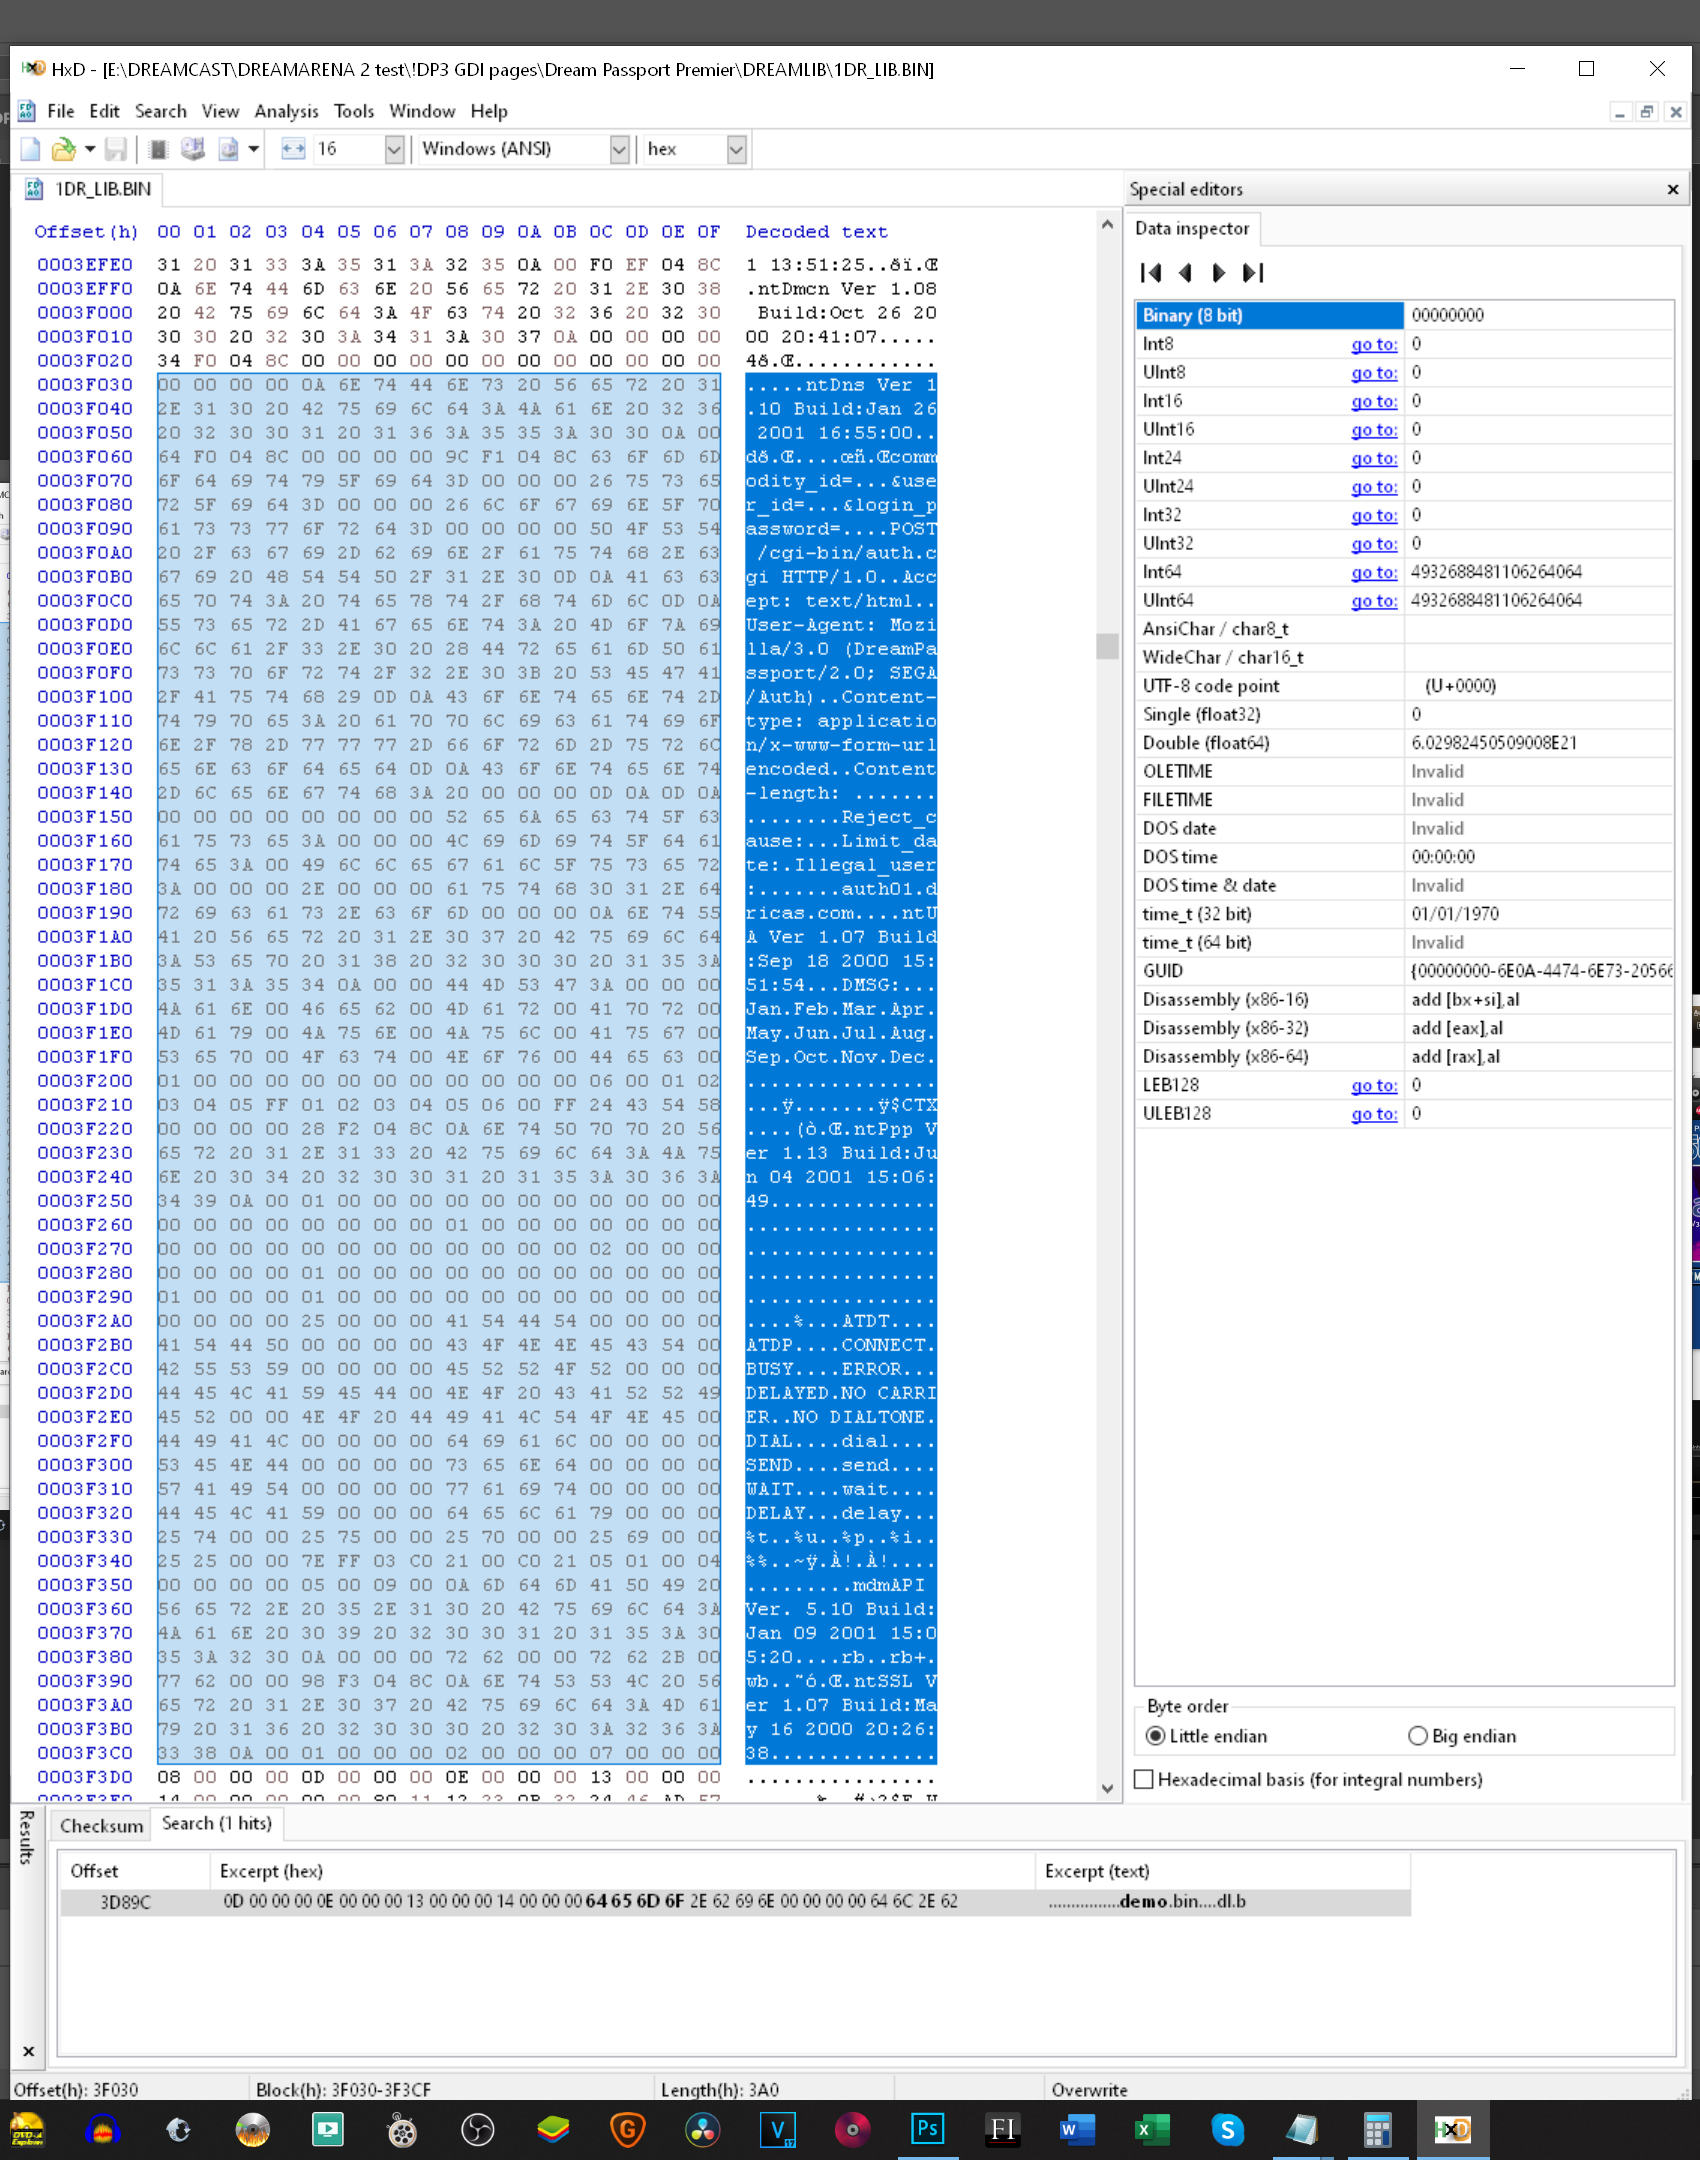Open the Edit menu
Screen dimensions: 1700x2160
coord(104,111)
